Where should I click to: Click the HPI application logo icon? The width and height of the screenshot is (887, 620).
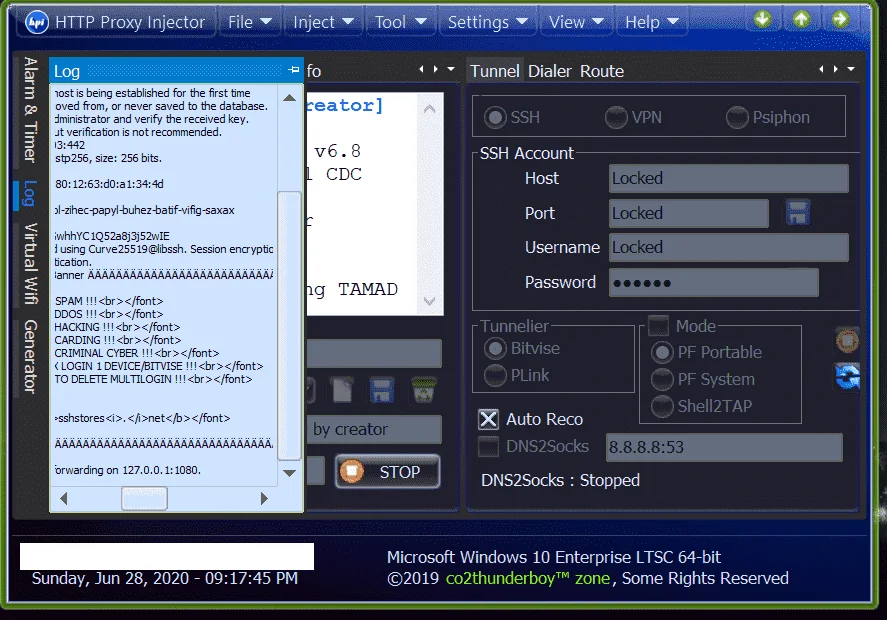tap(37, 22)
